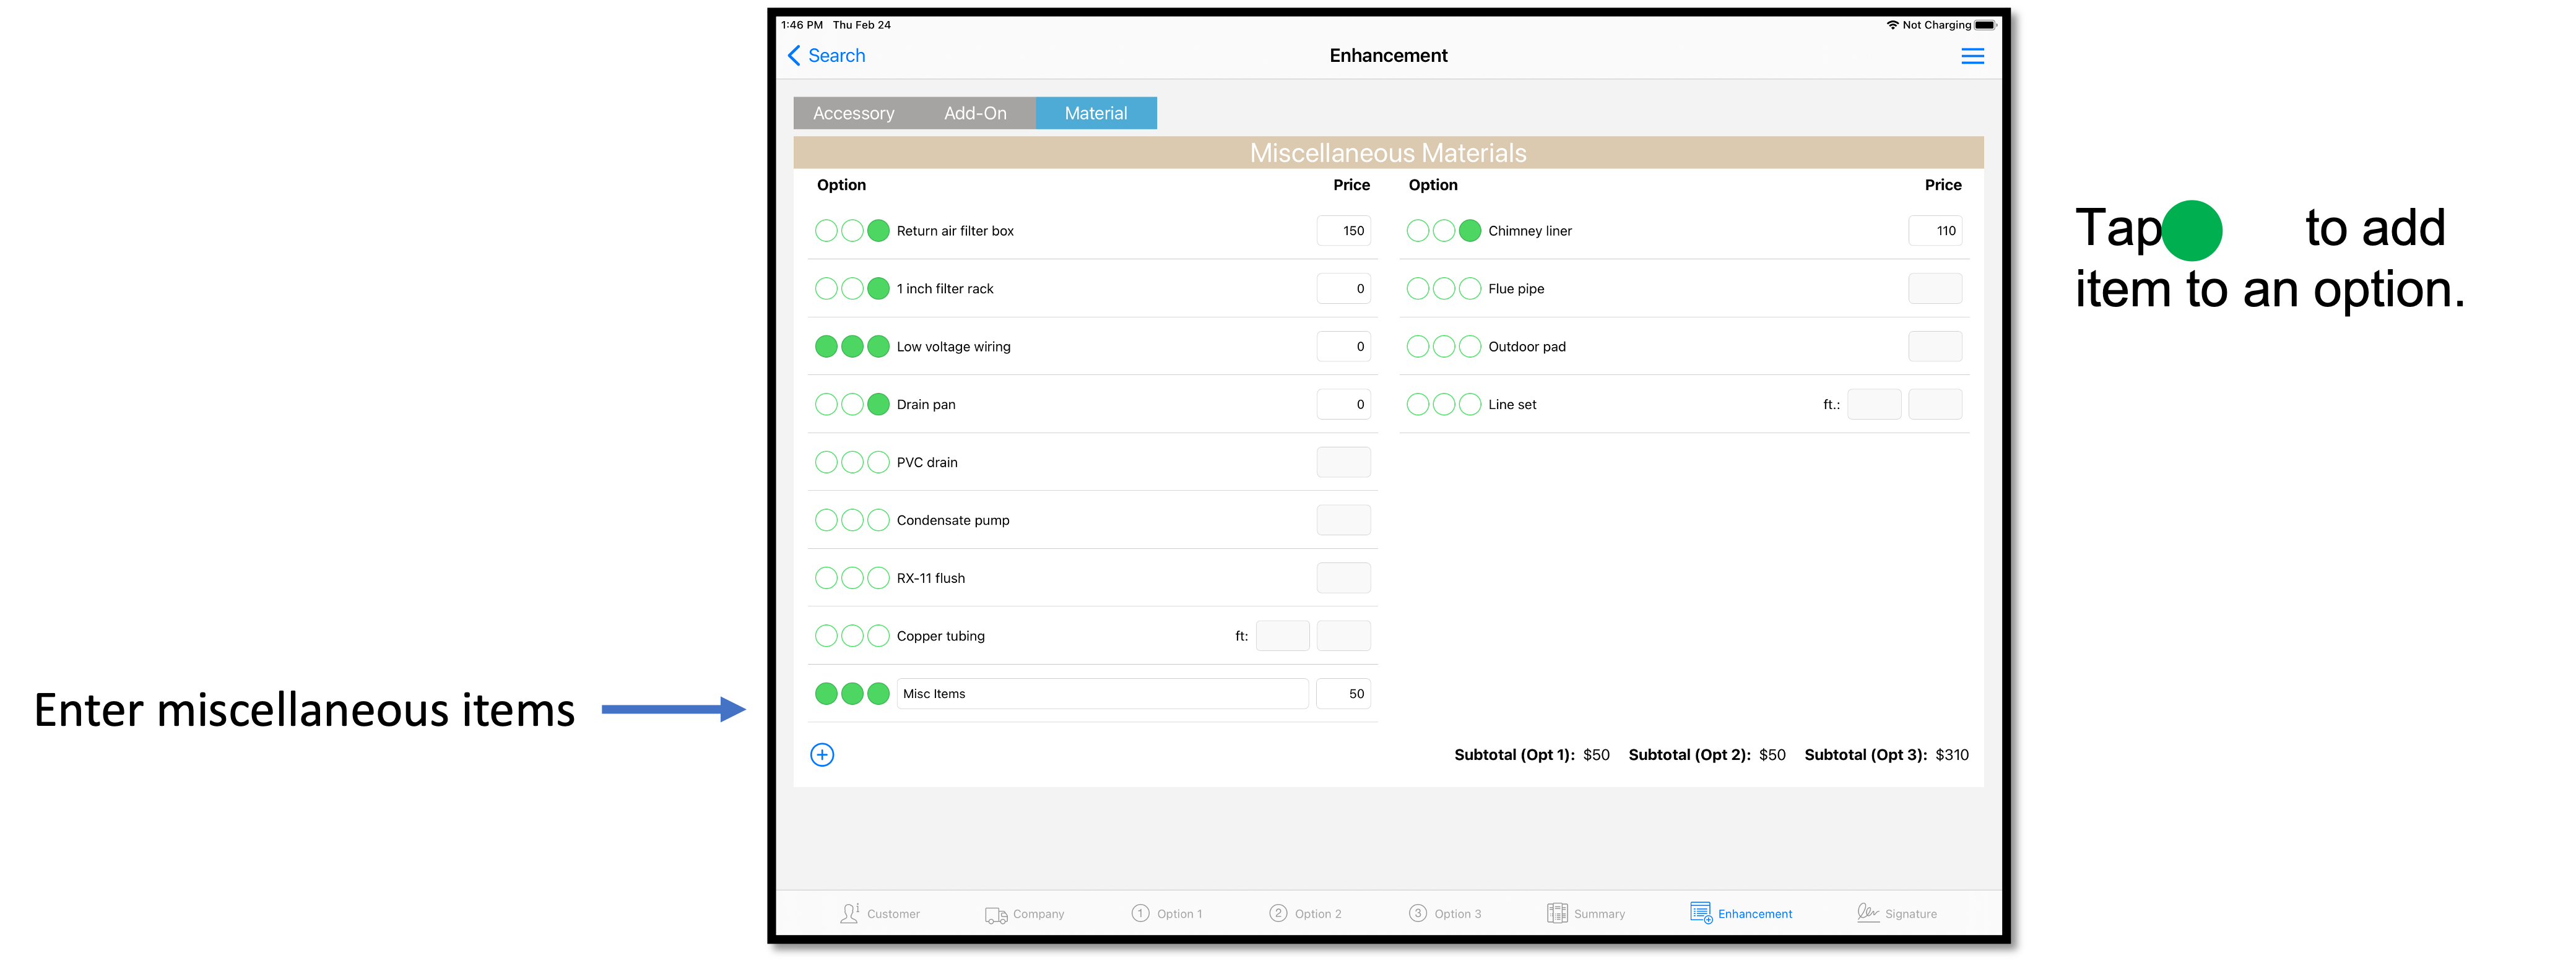Click the Misc Items text field

[1102, 694]
